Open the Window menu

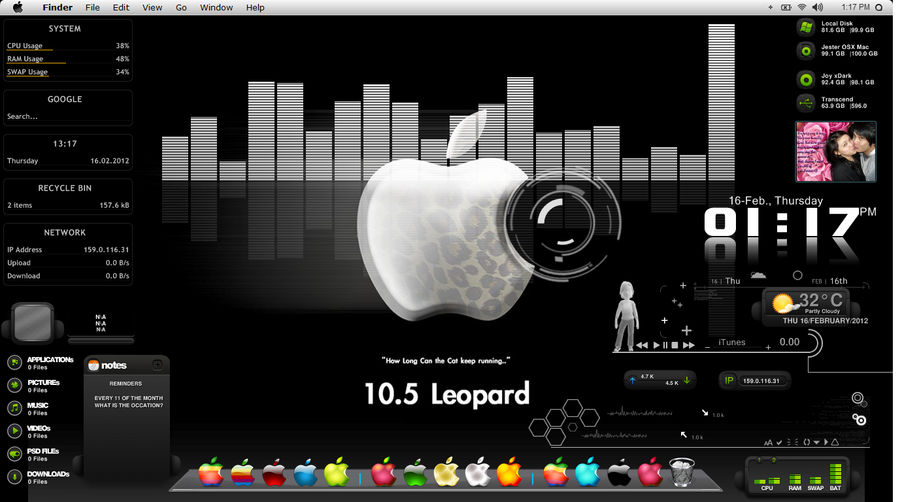[x=216, y=7]
